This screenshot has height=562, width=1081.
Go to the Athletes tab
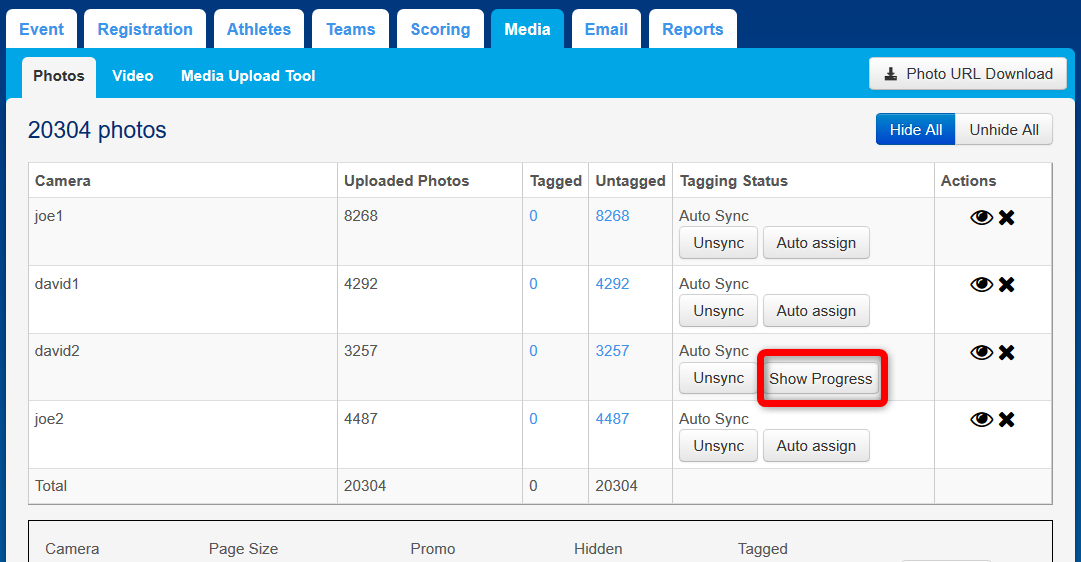tap(258, 29)
